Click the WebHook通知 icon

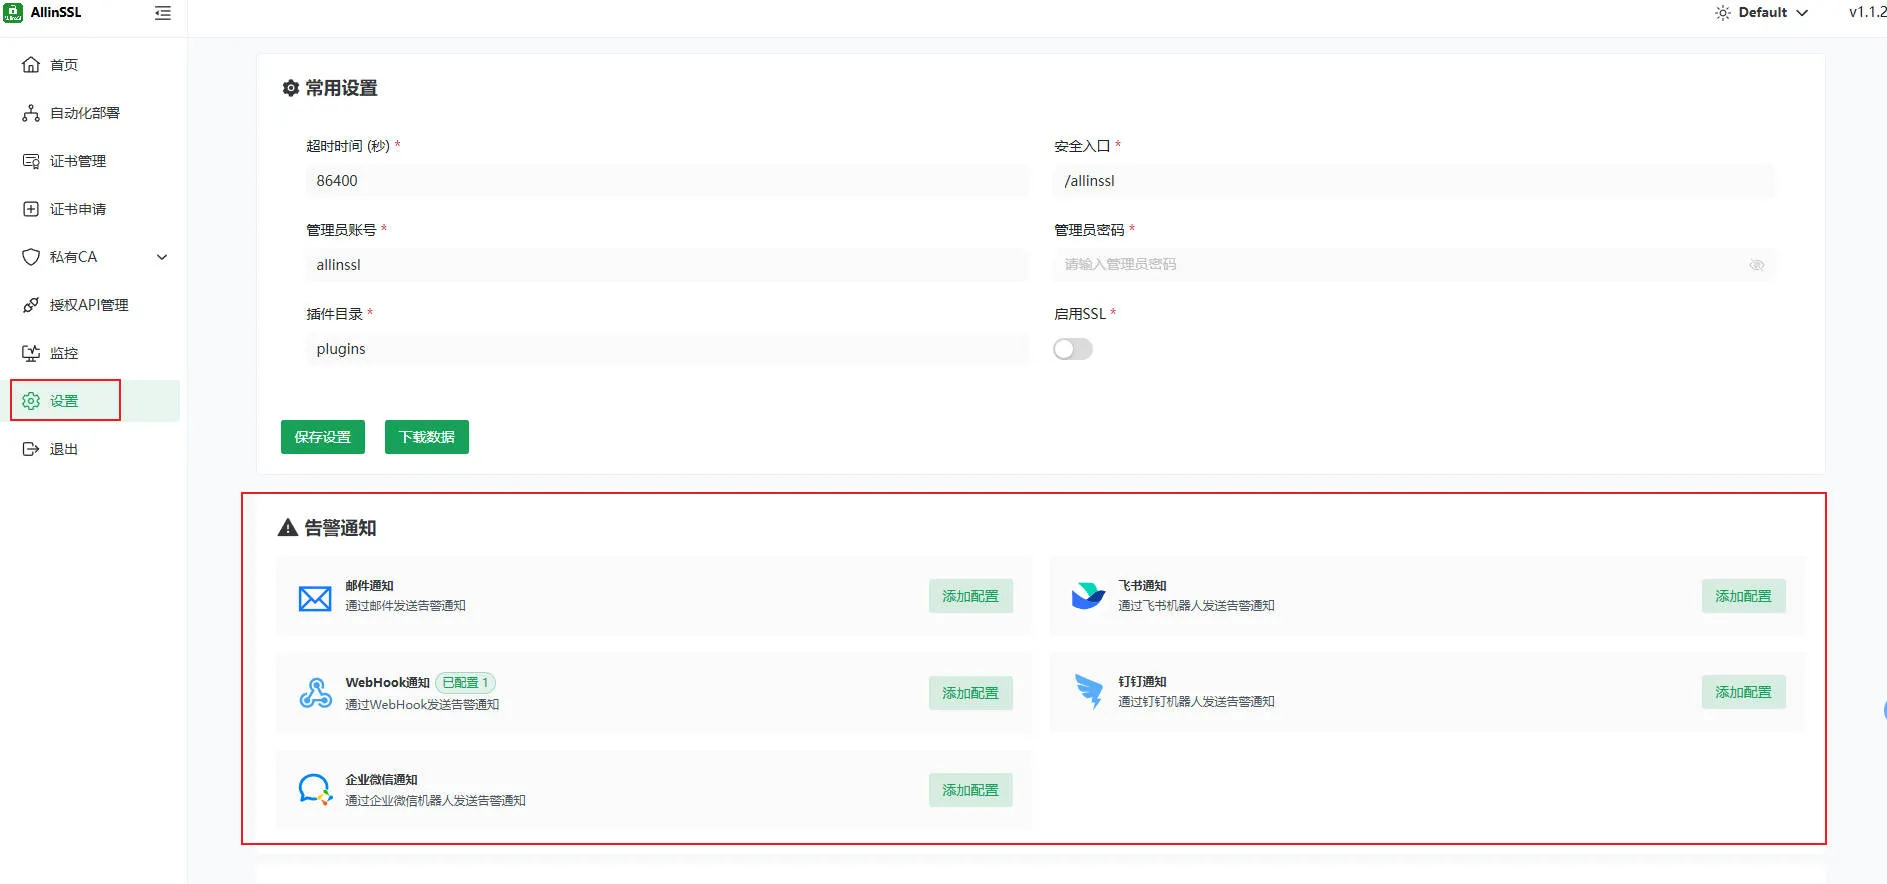[x=315, y=693]
